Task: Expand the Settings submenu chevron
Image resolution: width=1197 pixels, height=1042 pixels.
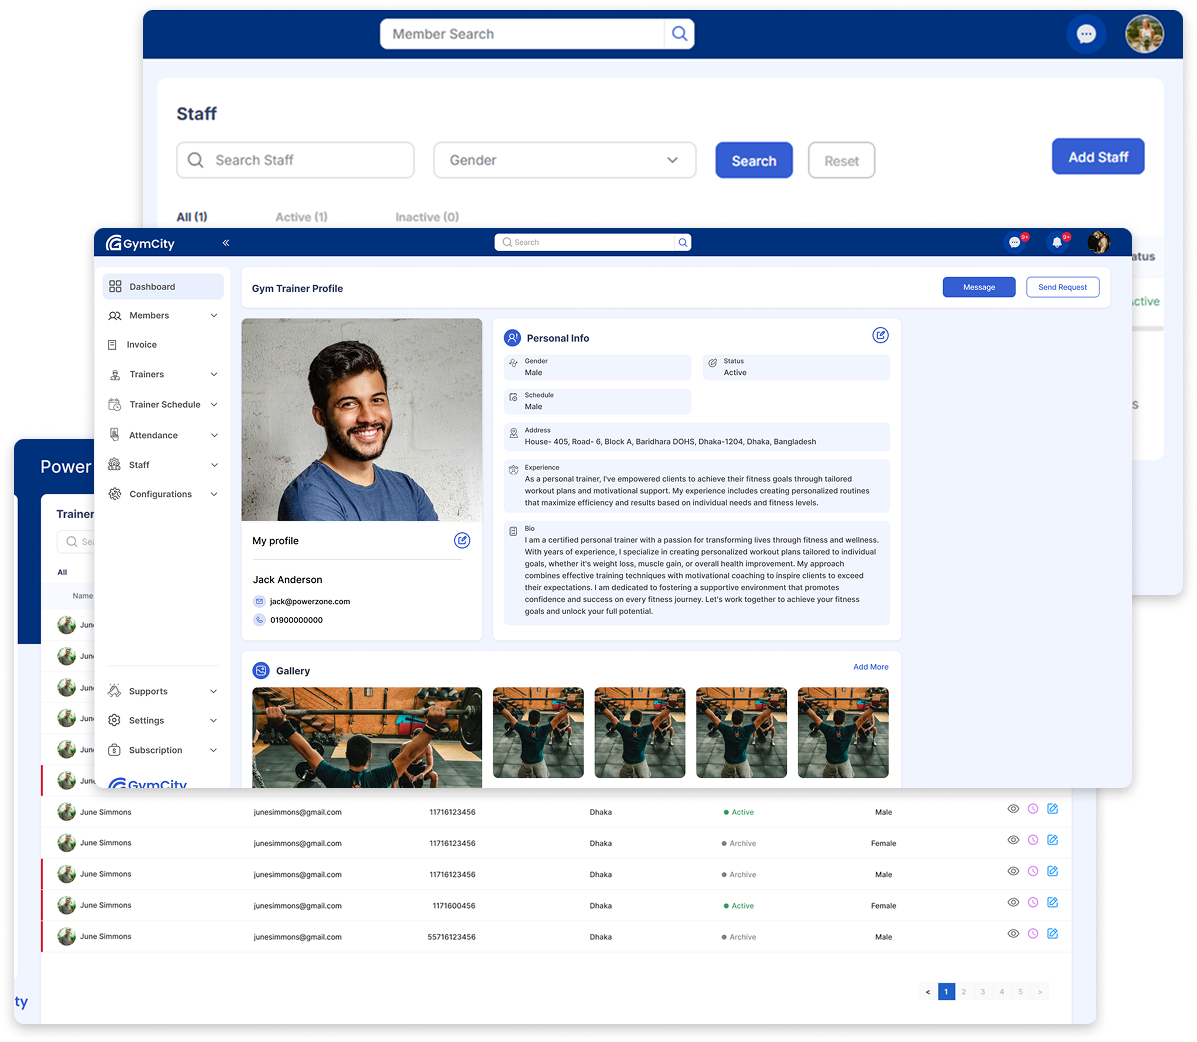Action: click(214, 721)
